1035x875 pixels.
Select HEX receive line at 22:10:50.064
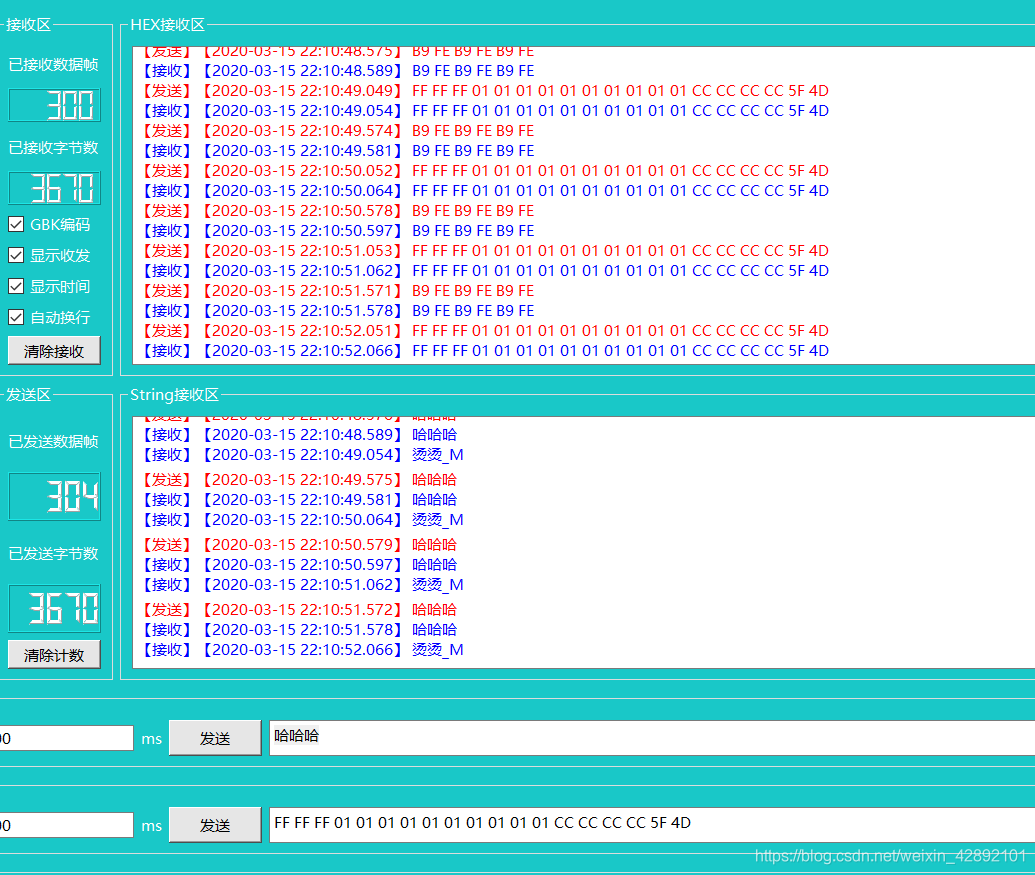[x=486, y=190]
